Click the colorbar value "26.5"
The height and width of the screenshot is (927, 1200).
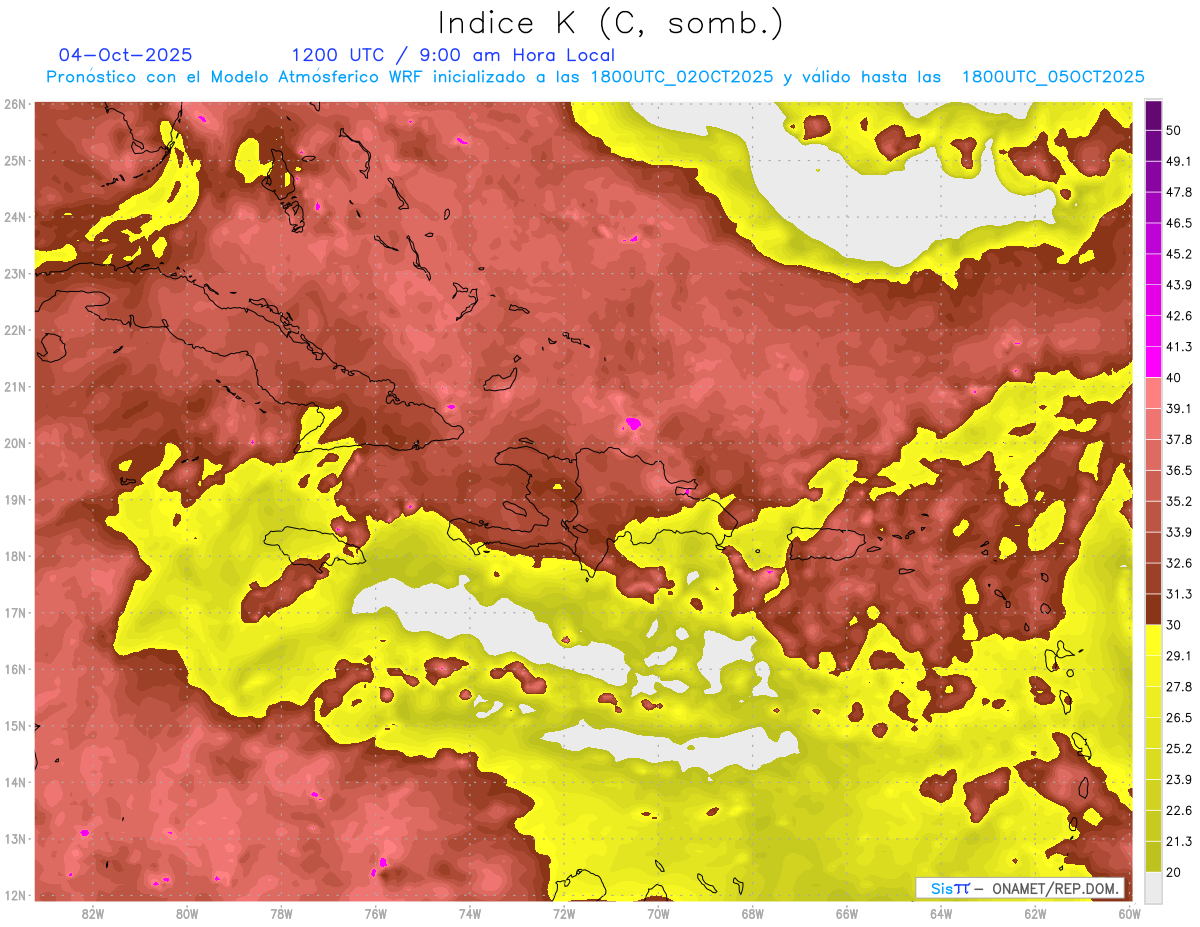coord(1179,717)
